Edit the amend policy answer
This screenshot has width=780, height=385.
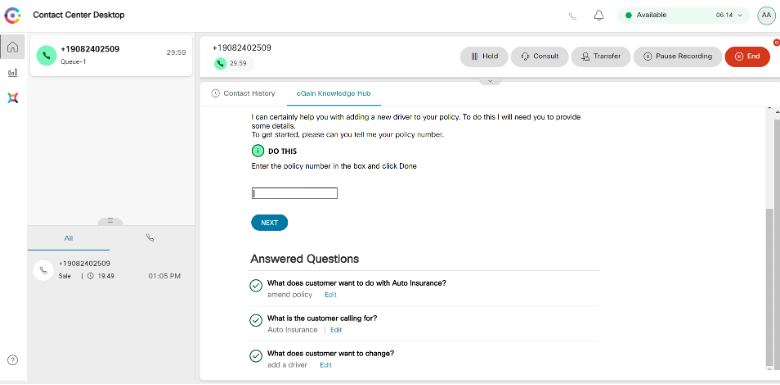pos(330,294)
